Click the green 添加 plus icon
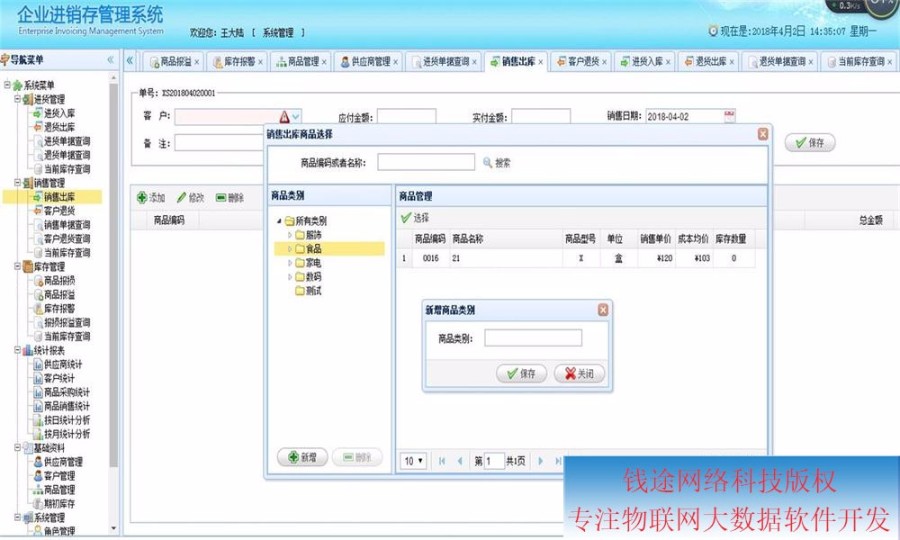 click(x=142, y=197)
